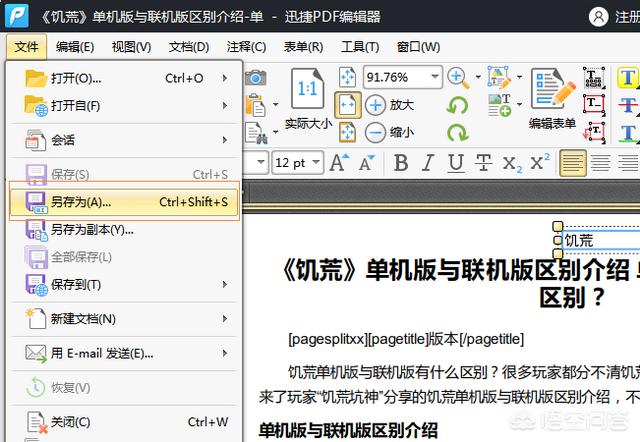This screenshot has height=442, width=640.
Task: Expand the zoom tool dropdown arrow
Action: [478, 77]
